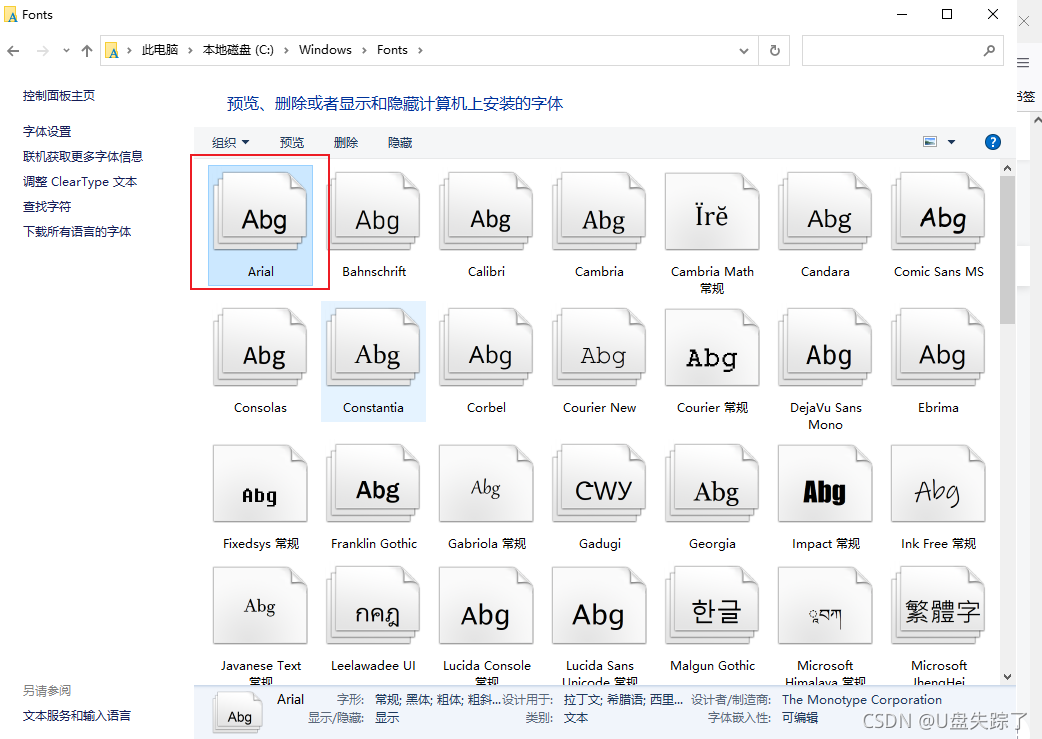This screenshot has height=739, width=1042.
Task: Open 联机获取更多字体信息 link
Action: [82, 156]
